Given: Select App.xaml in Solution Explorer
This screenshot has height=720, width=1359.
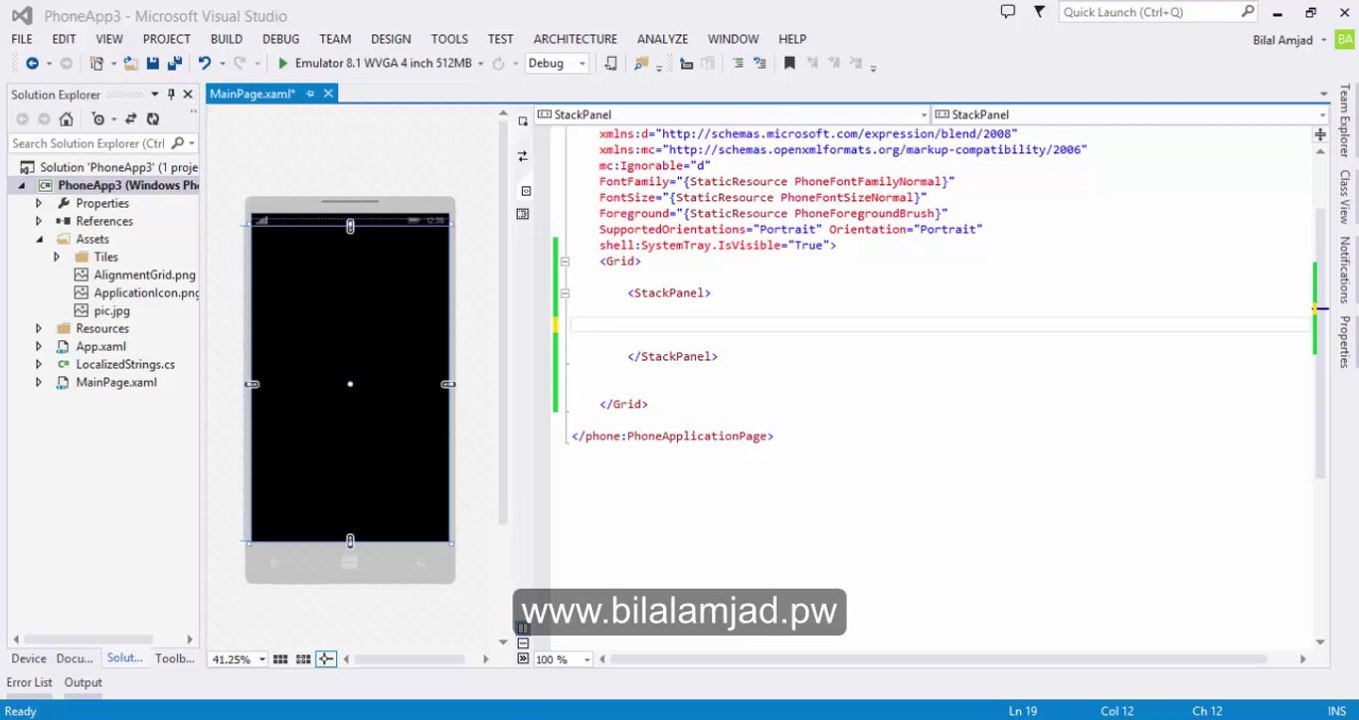Looking at the screenshot, I should (x=101, y=346).
